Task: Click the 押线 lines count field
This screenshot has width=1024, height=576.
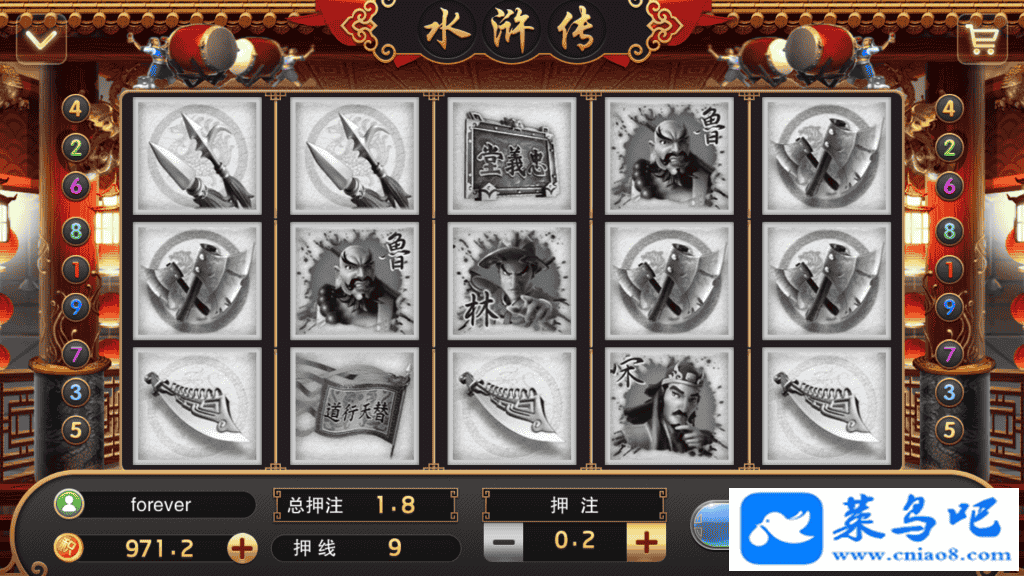Action: tap(366, 548)
